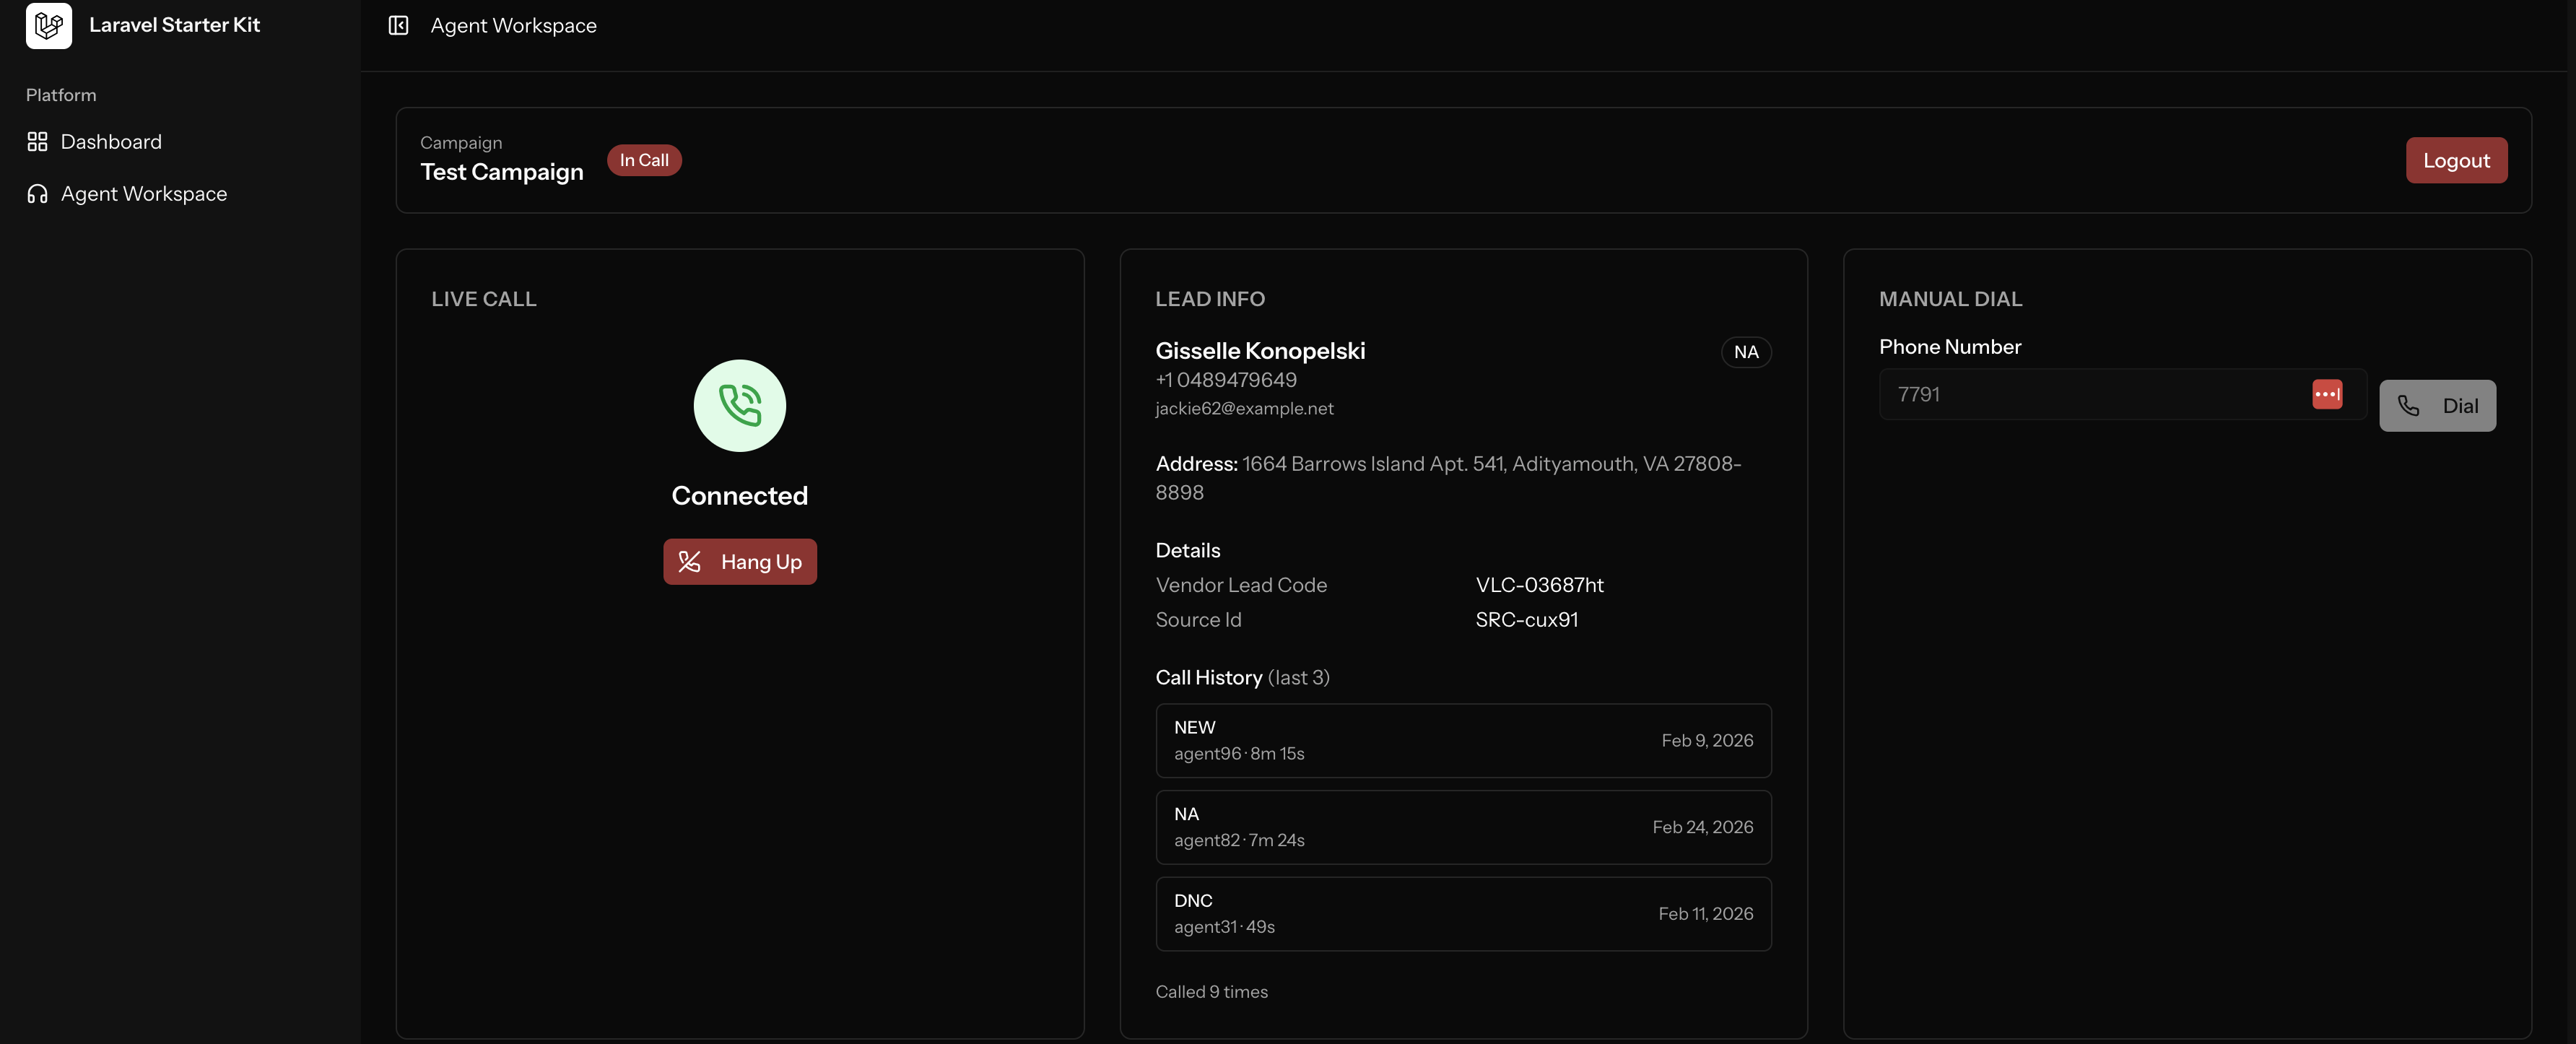Click the lead phone number +1 0489479649
The image size is (2576, 1044).
click(x=1226, y=380)
